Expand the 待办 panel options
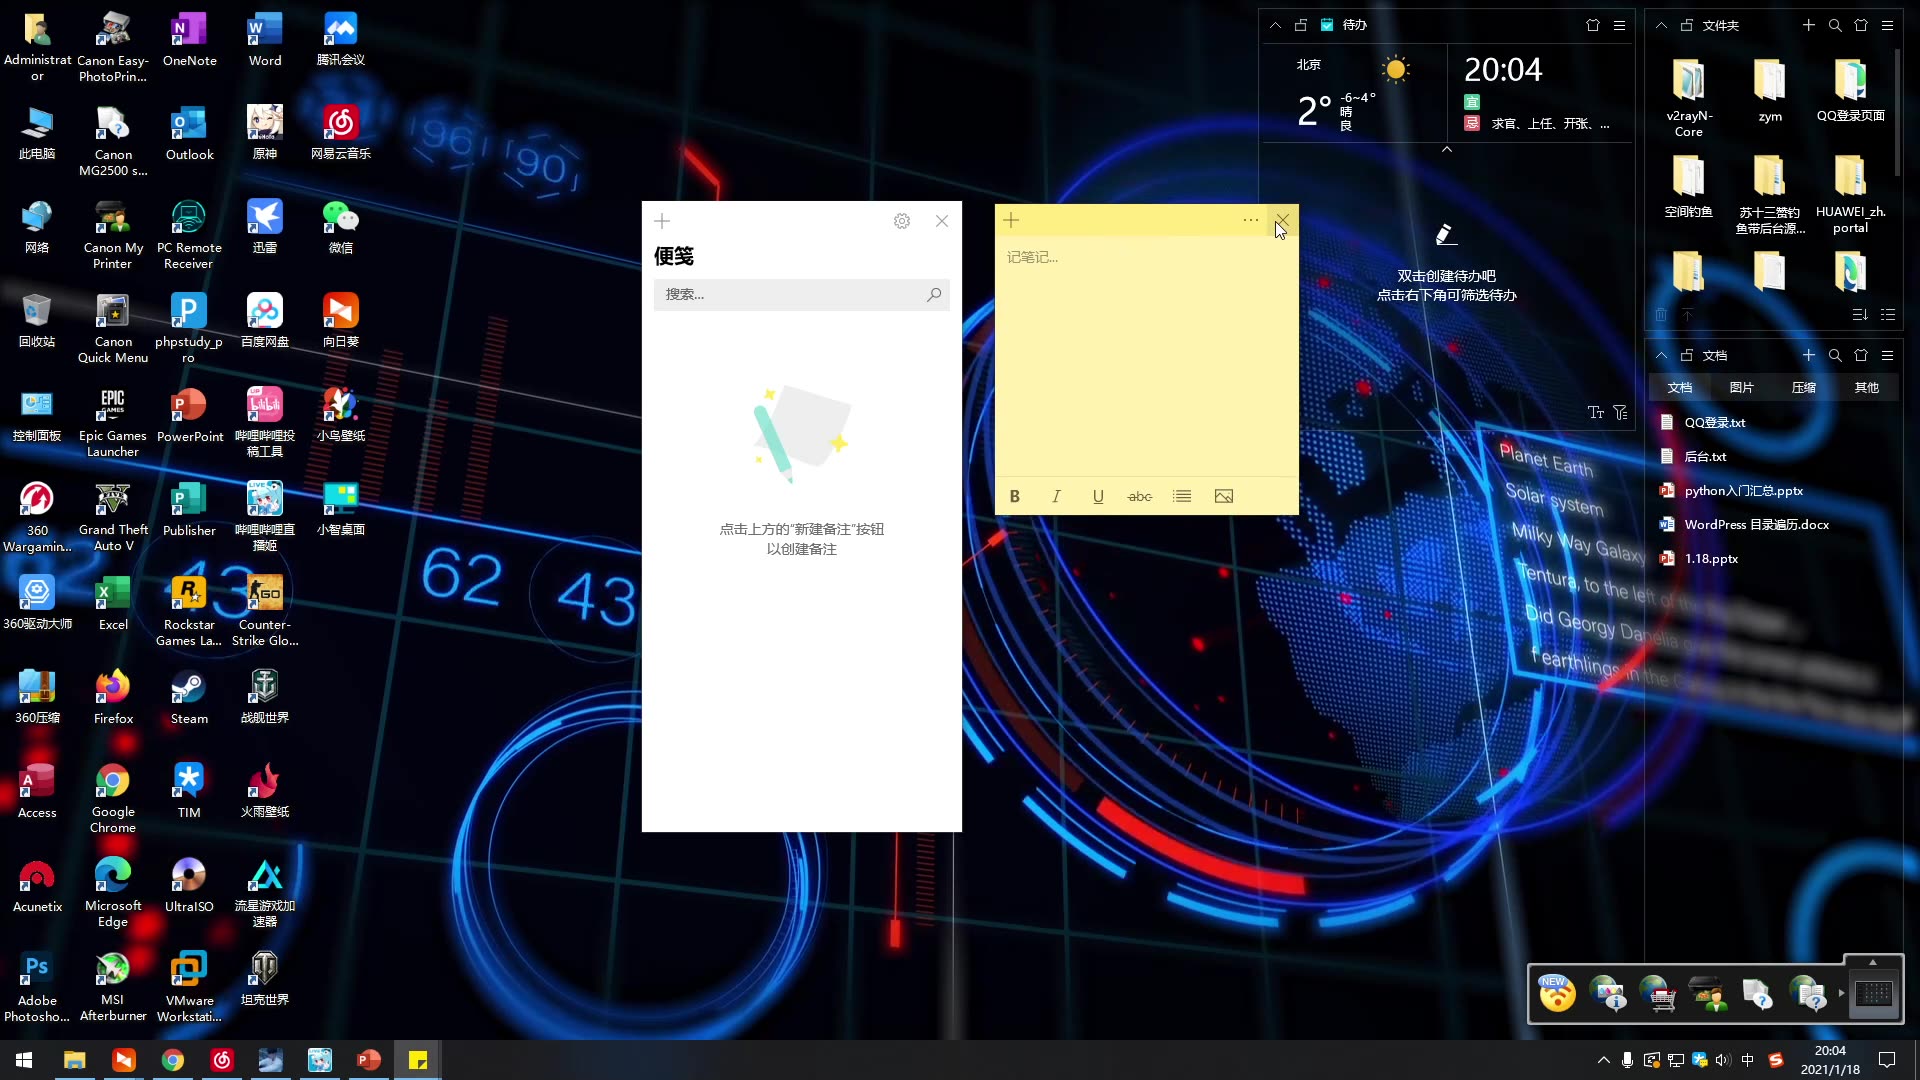 point(1619,24)
